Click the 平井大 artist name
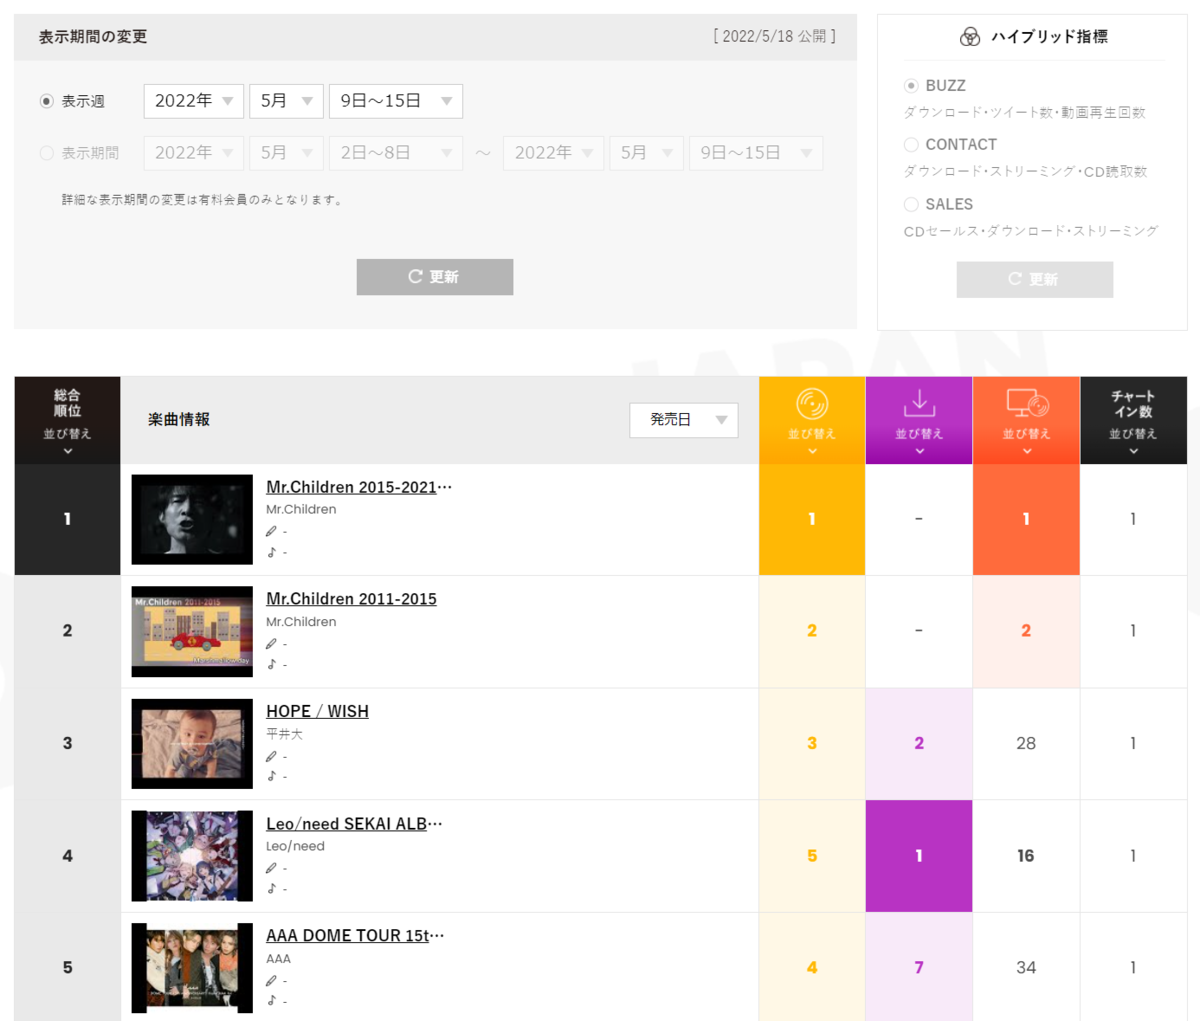The height and width of the screenshot is (1021, 1200). click(x=284, y=734)
